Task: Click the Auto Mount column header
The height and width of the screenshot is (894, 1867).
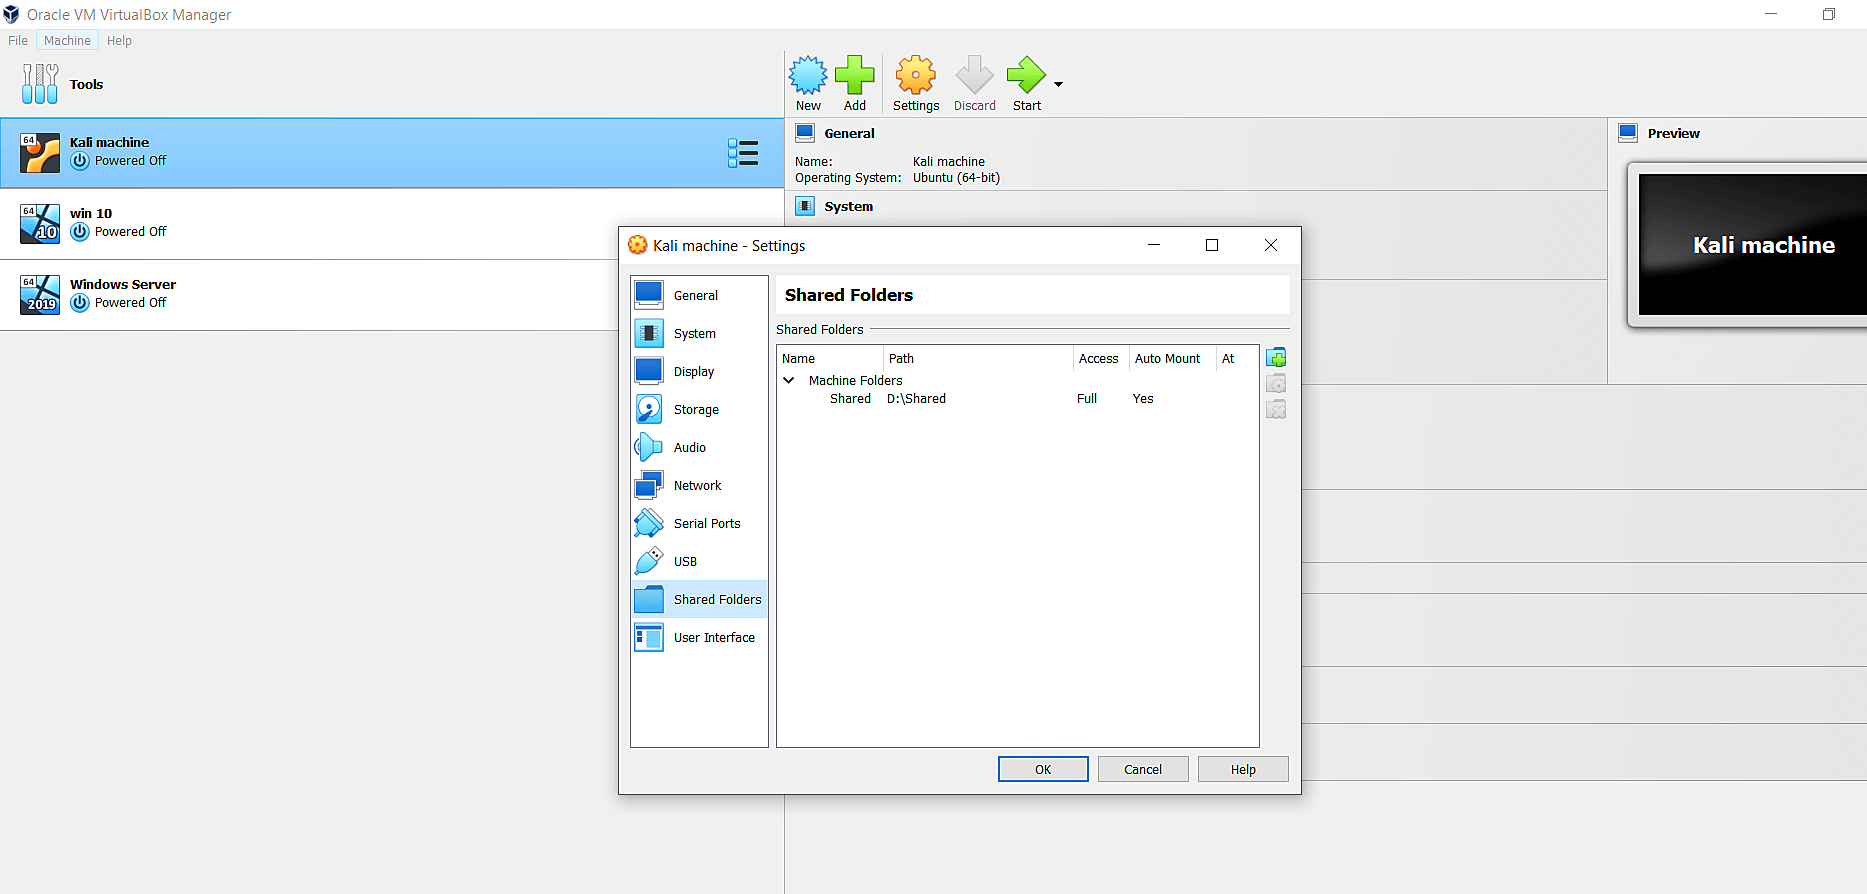Action: pos(1172,358)
